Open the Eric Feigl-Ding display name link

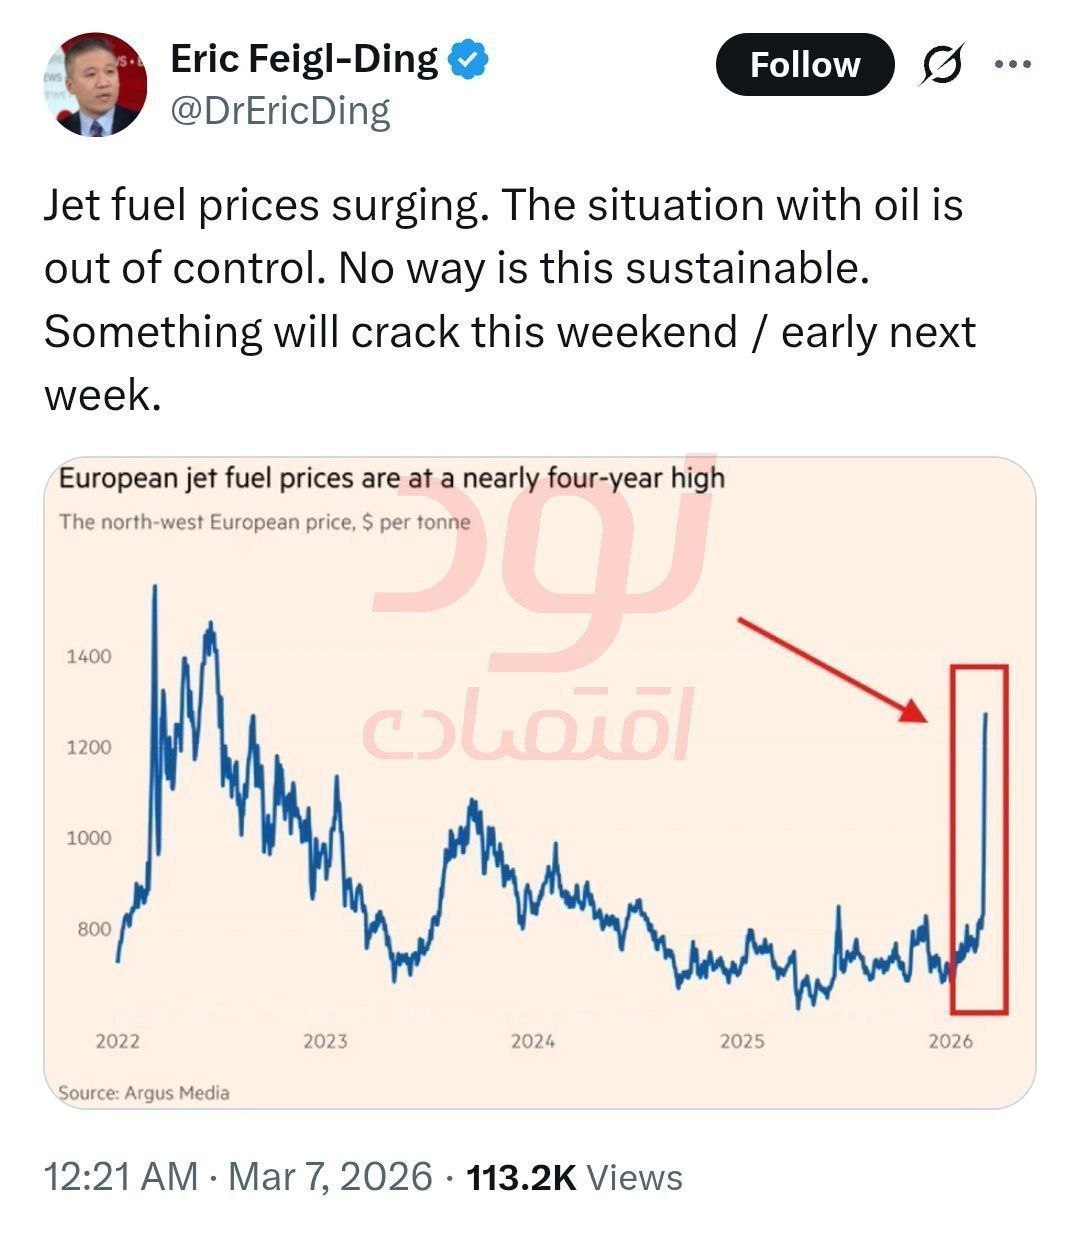[x=304, y=61]
